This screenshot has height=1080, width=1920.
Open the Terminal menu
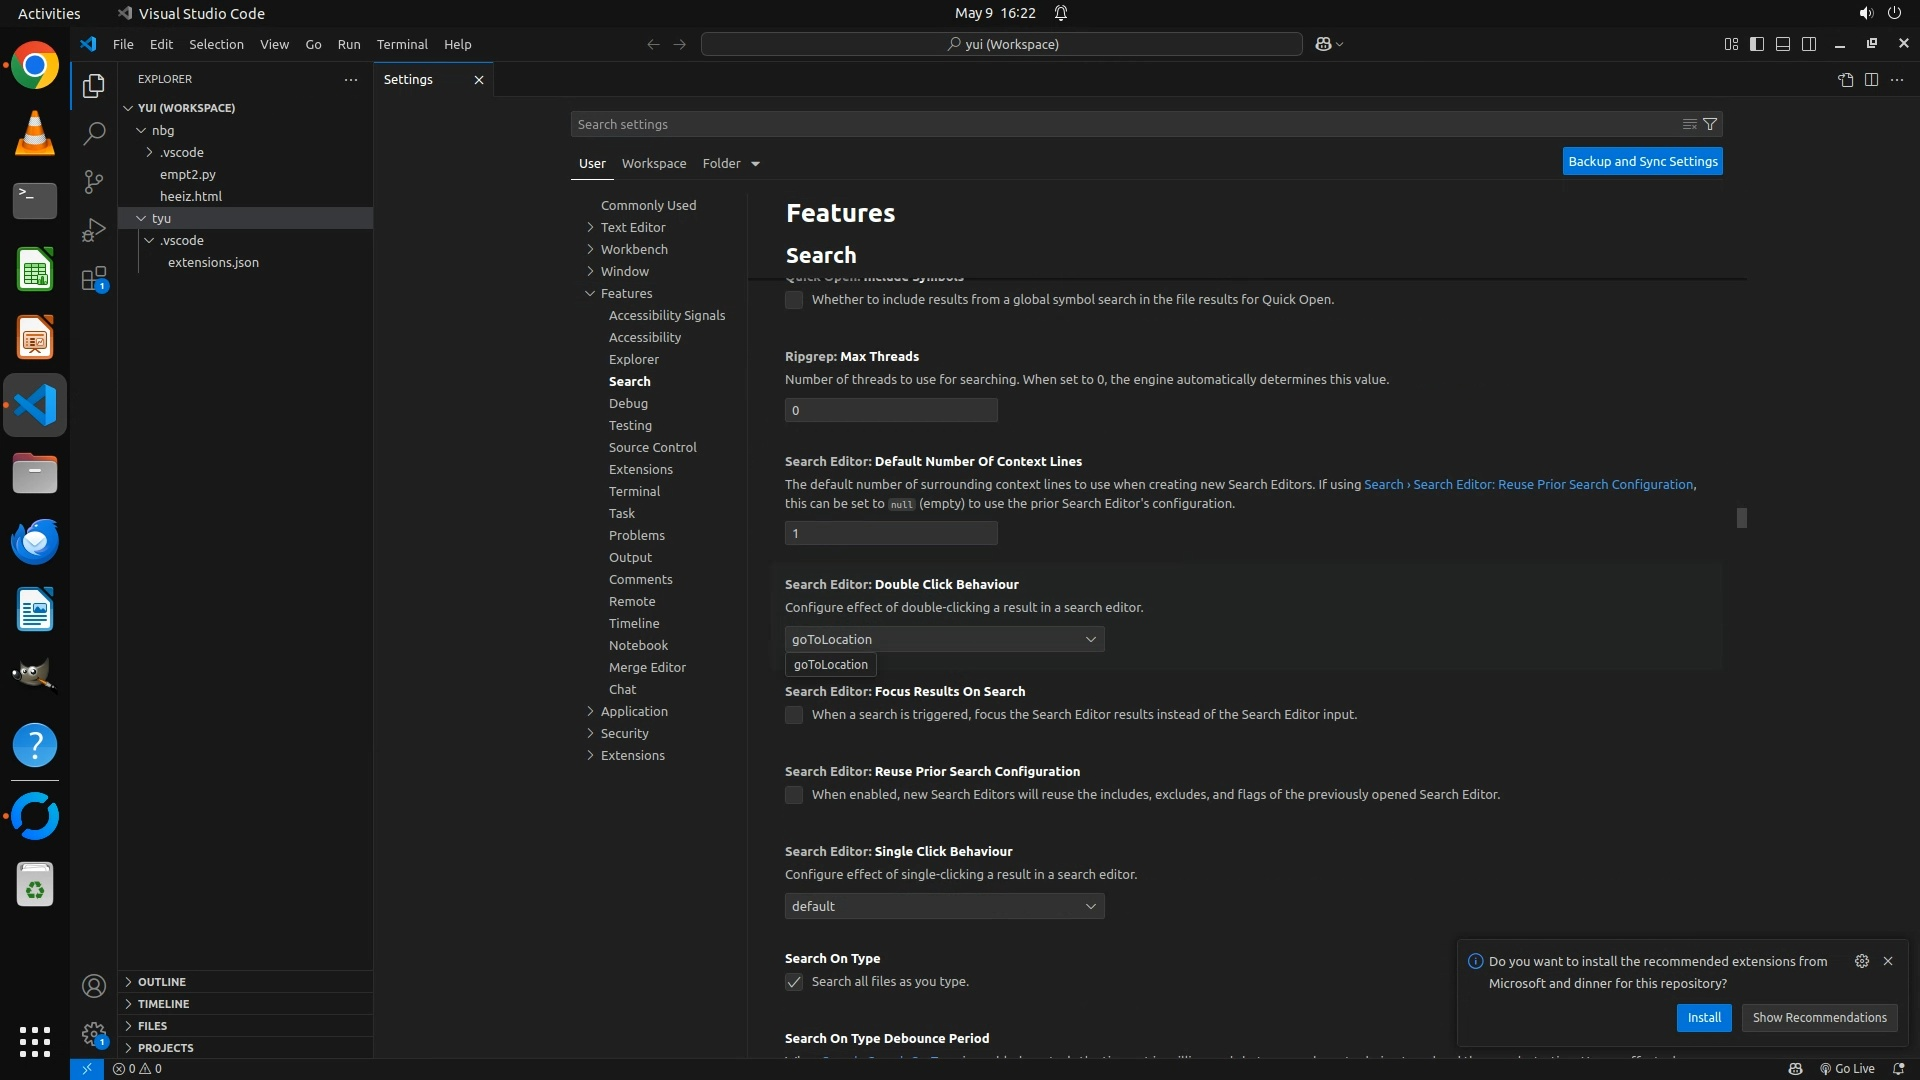click(401, 44)
